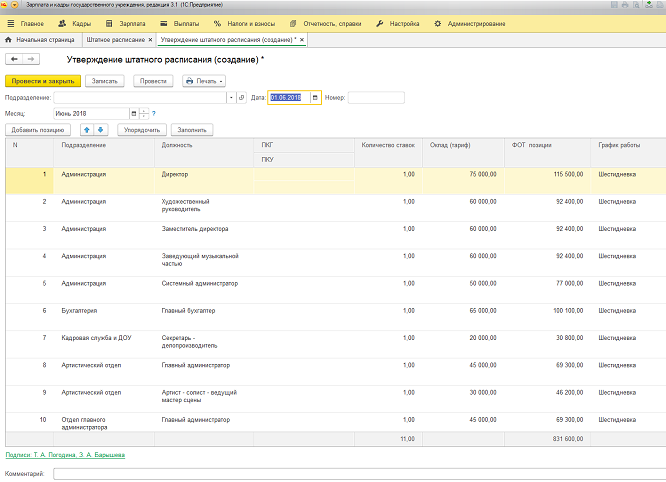Switch to the Начальная страница tab
Viewport: 666px width, 482px height.
click(x=40, y=39)
